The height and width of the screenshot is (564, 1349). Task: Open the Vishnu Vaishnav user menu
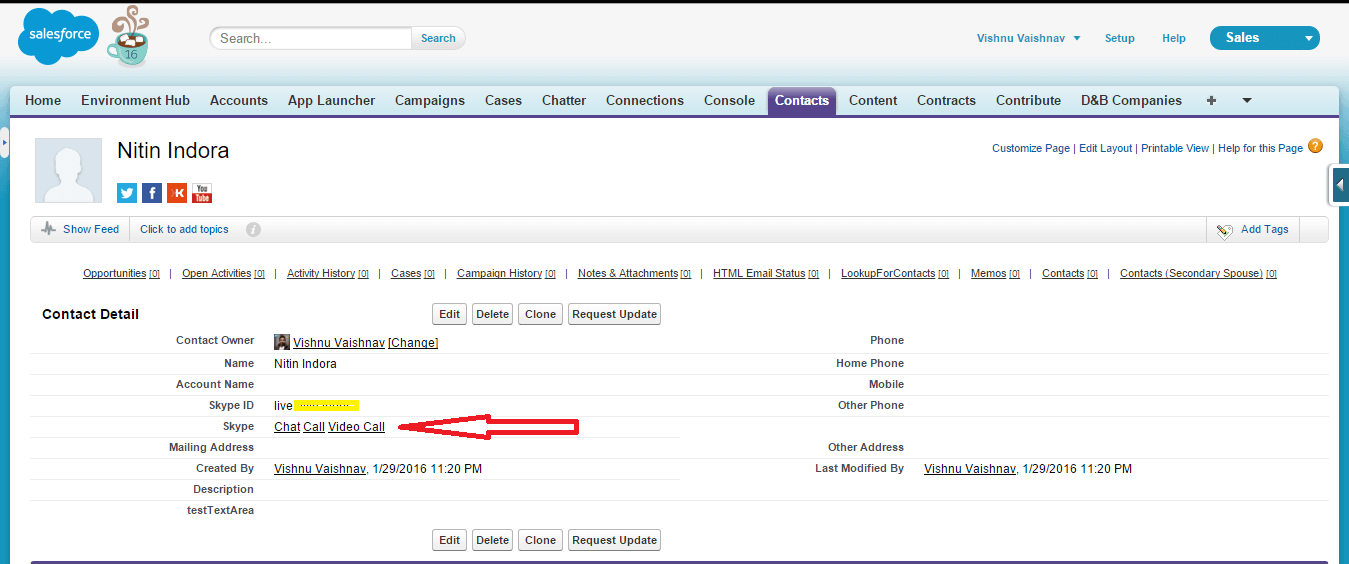(x=1028, y=38)
